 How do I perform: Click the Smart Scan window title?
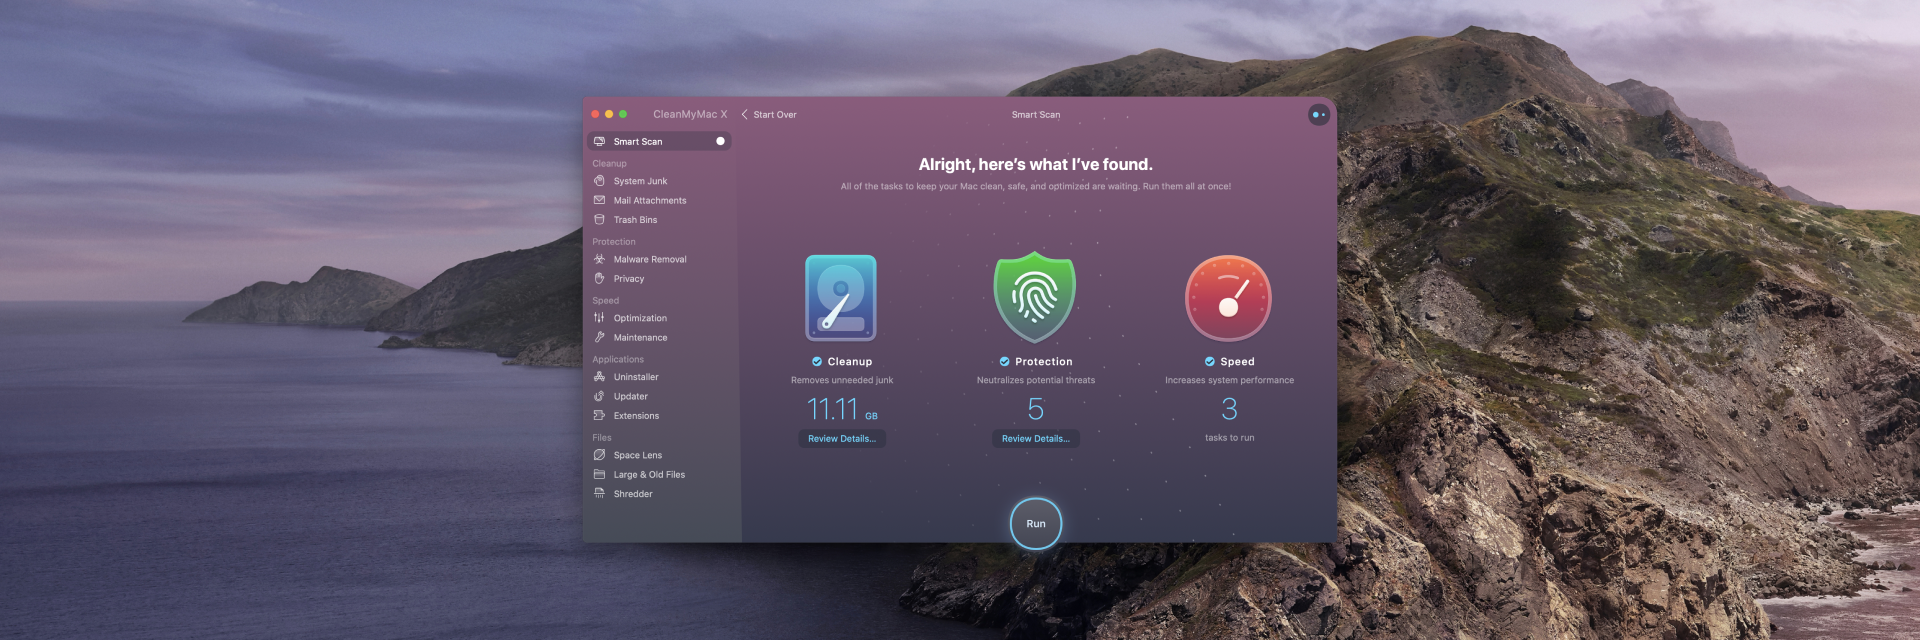pyautogui.click(x=1036, y=115)
